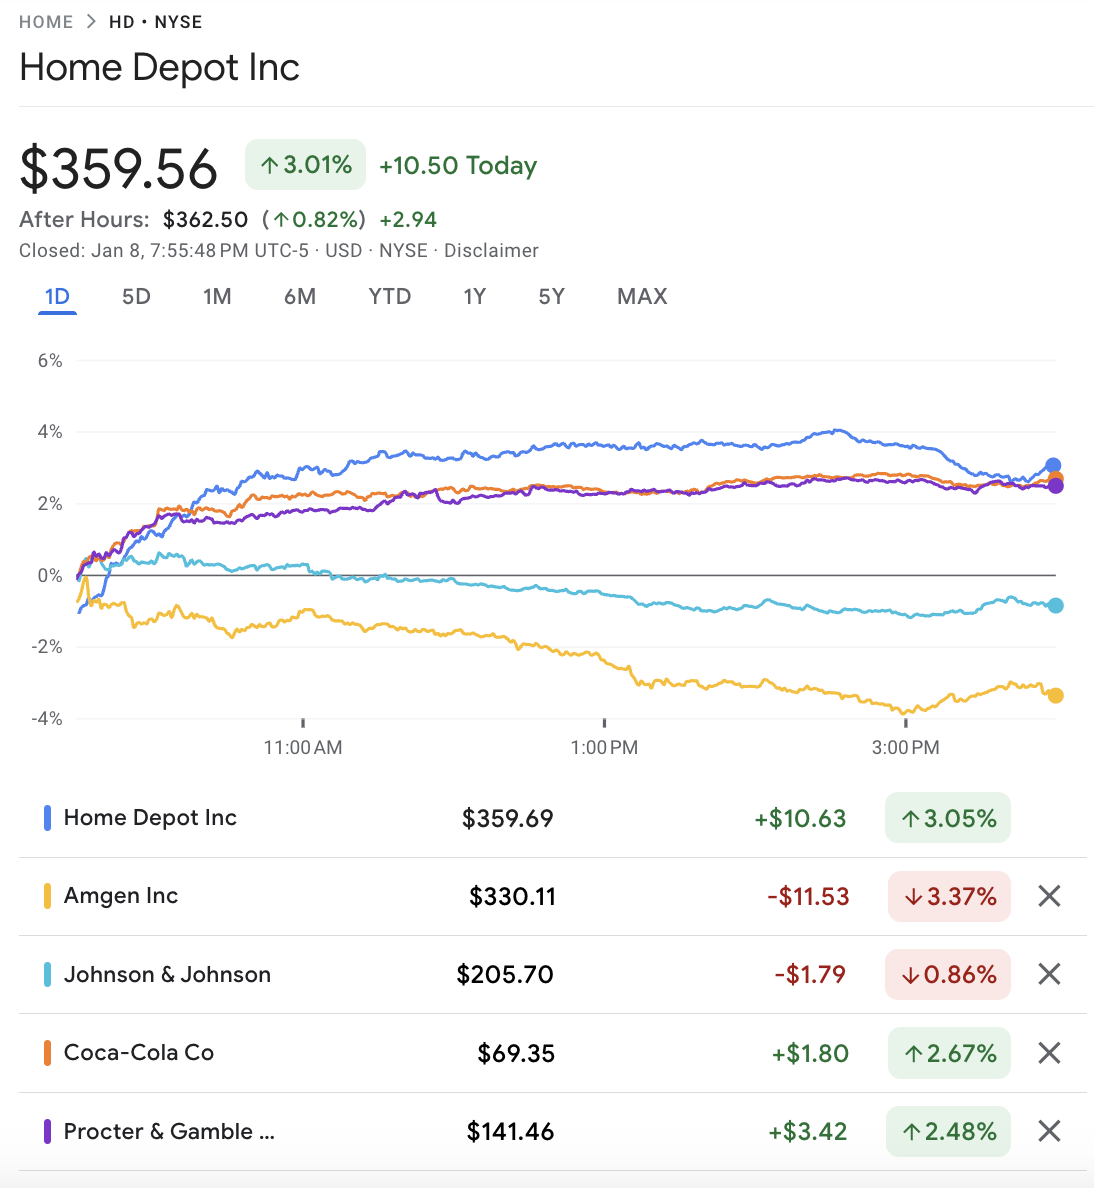The image size is (1094, 1188).
Task: View the 1Y chart range
Action: [x=474, y=296]
